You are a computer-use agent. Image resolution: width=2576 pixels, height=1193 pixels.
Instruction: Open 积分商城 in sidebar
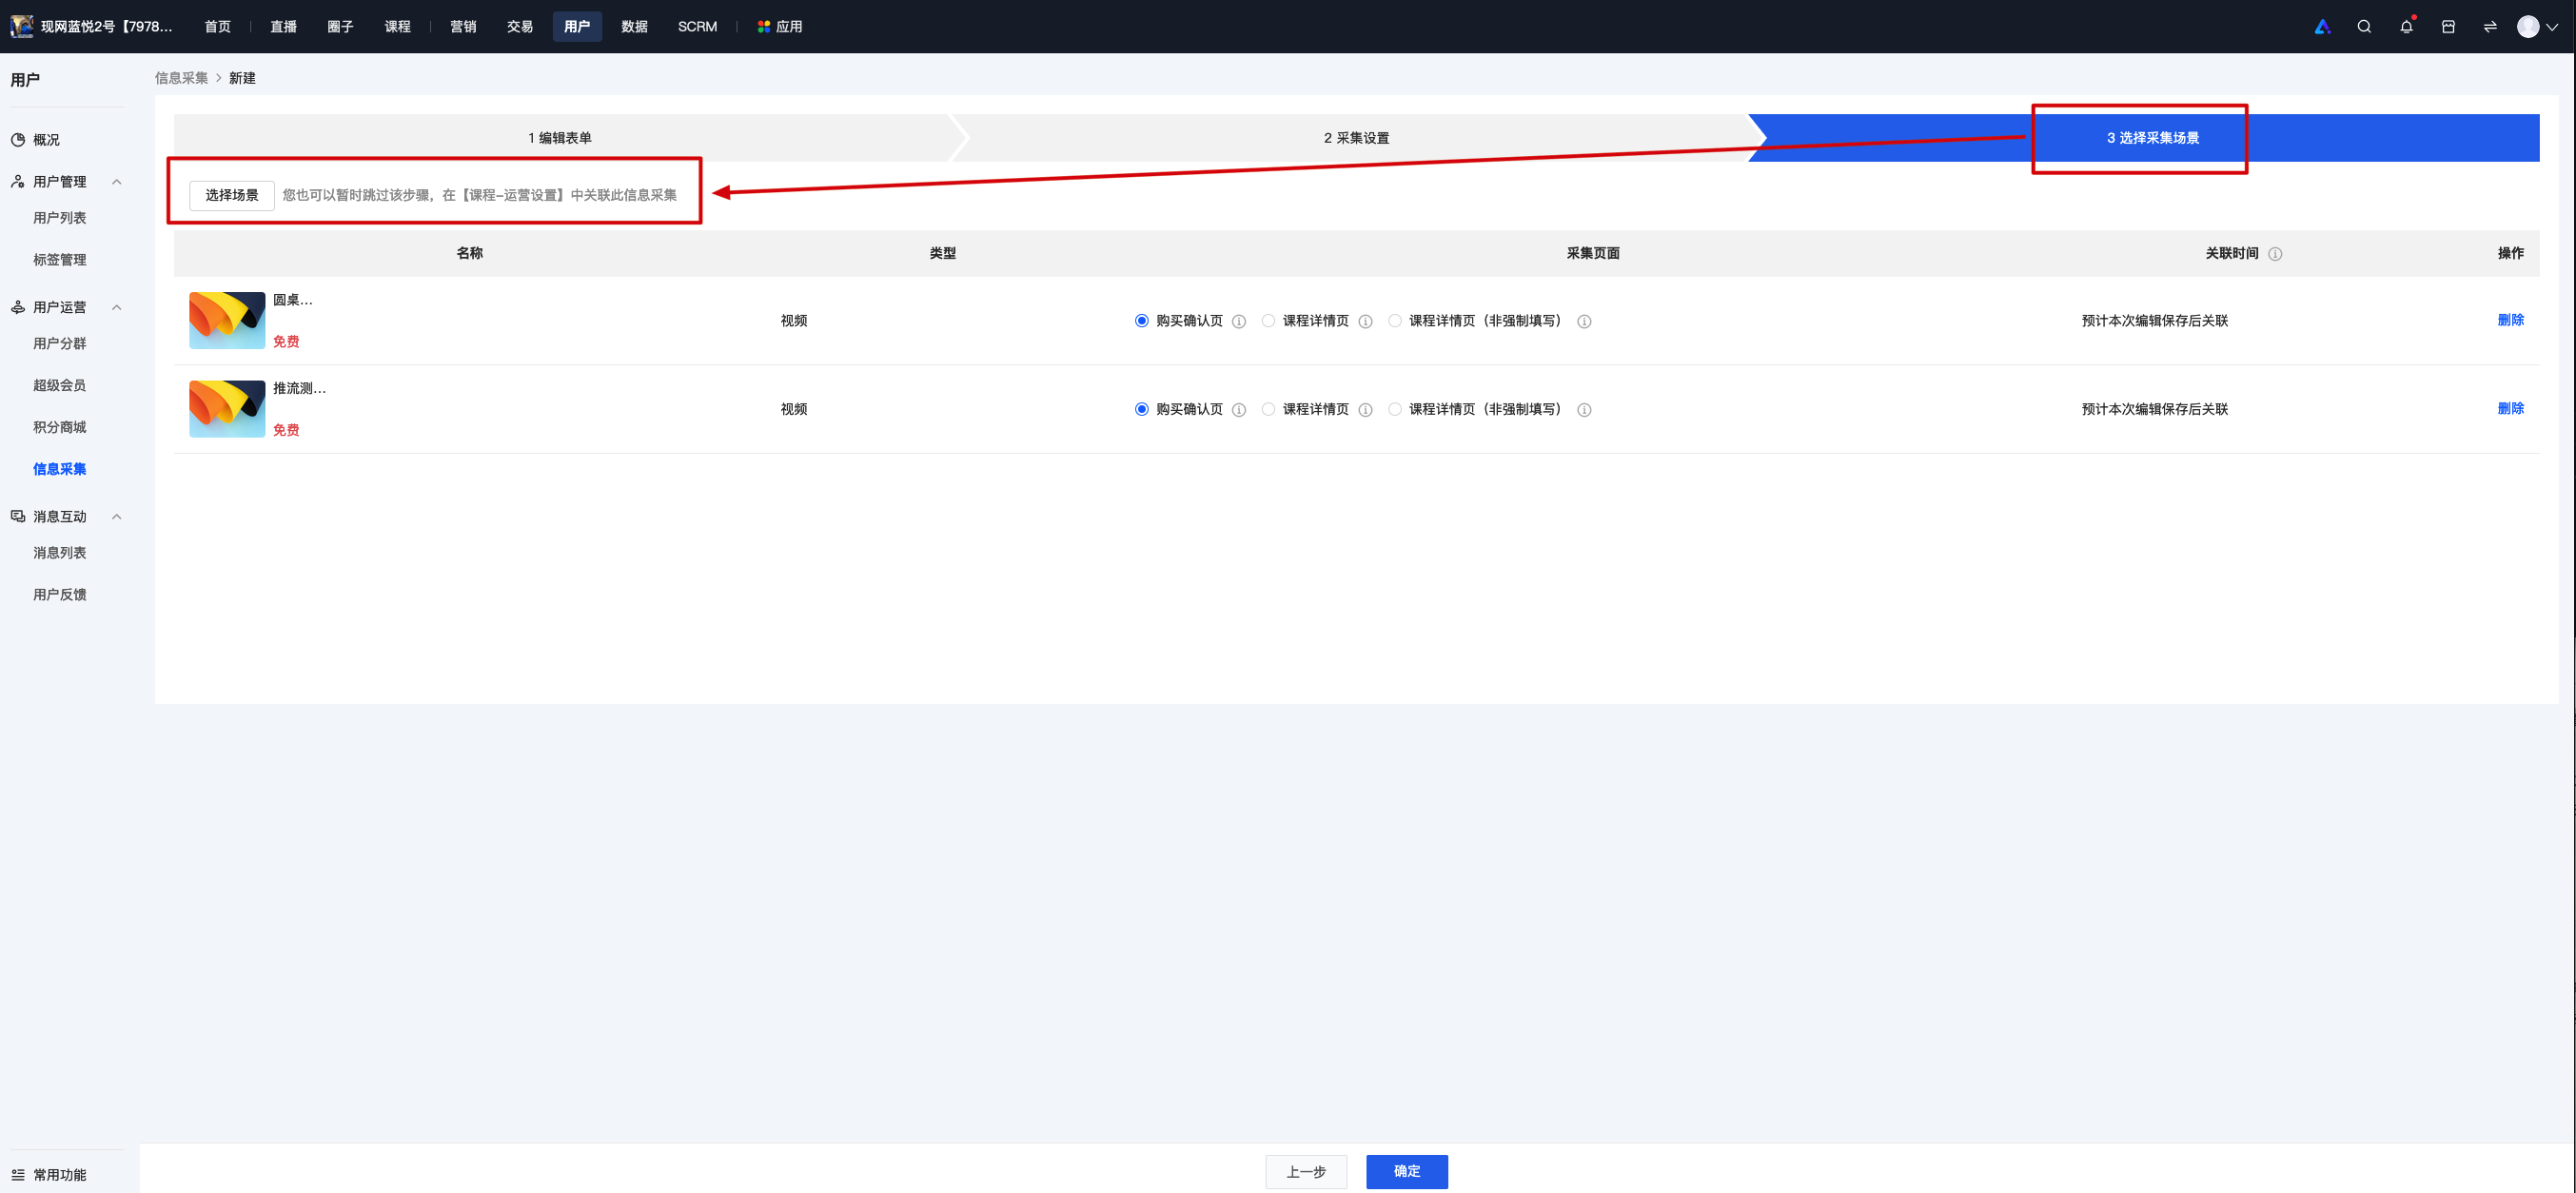(60, 428)
